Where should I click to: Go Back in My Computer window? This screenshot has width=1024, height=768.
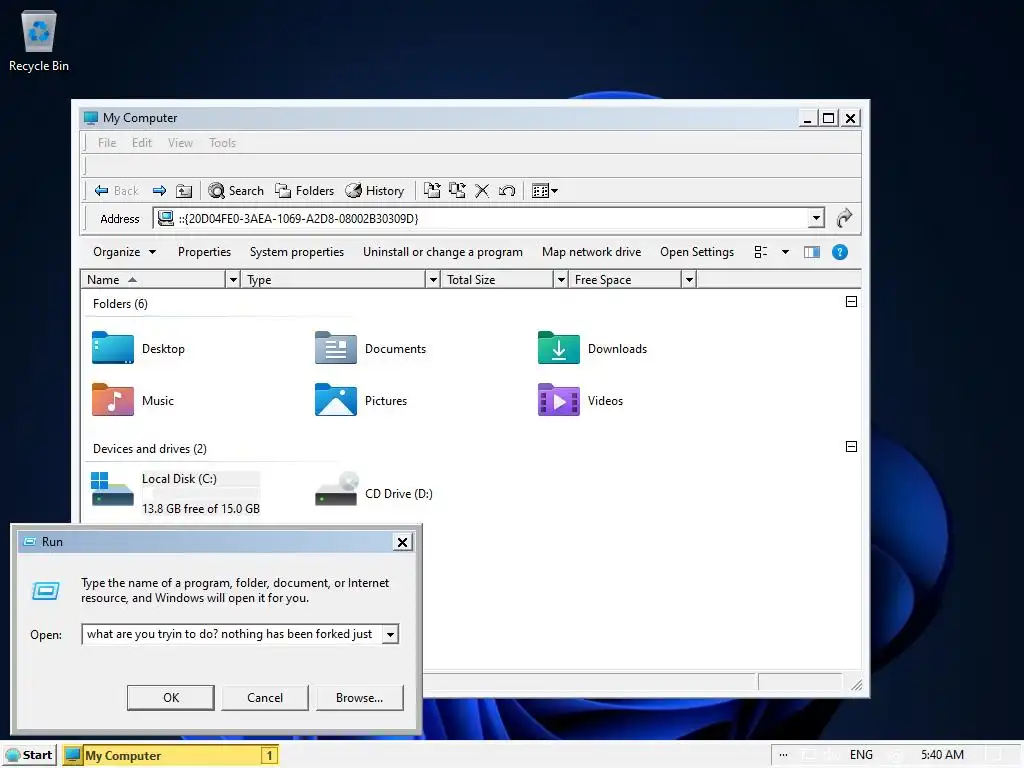[x=116, y=191]
